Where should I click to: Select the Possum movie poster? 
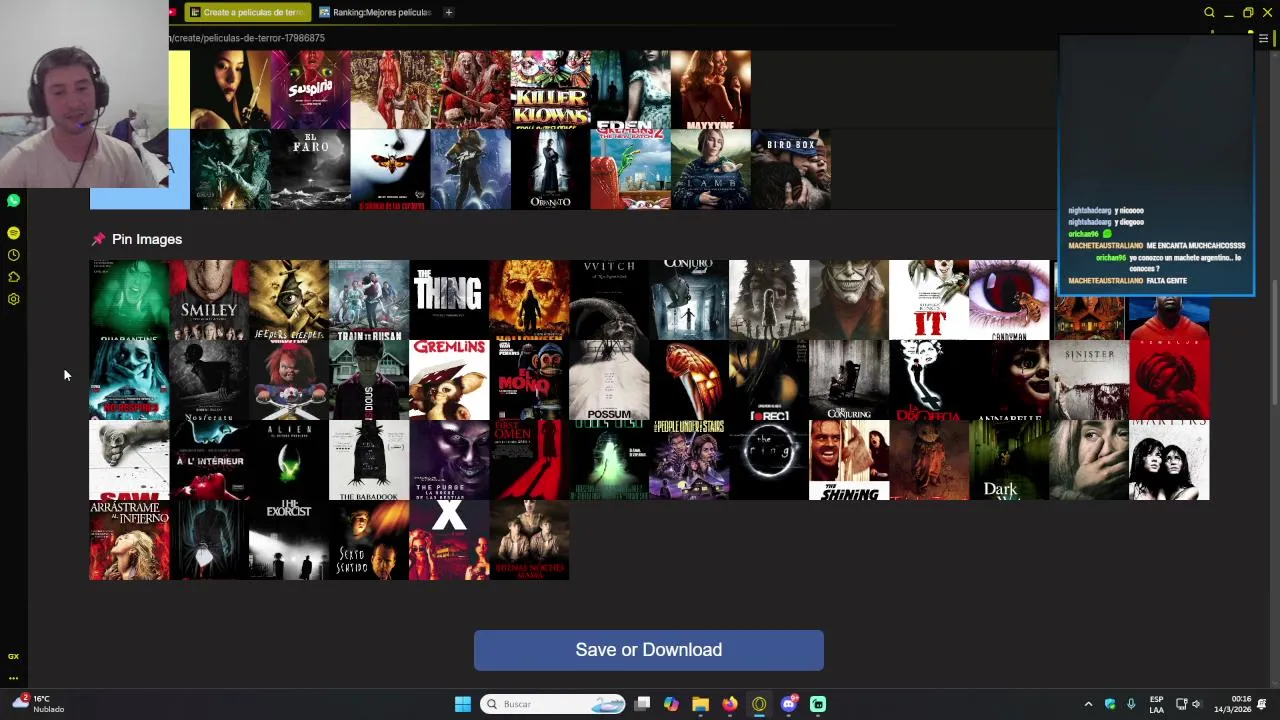point(609,379)
